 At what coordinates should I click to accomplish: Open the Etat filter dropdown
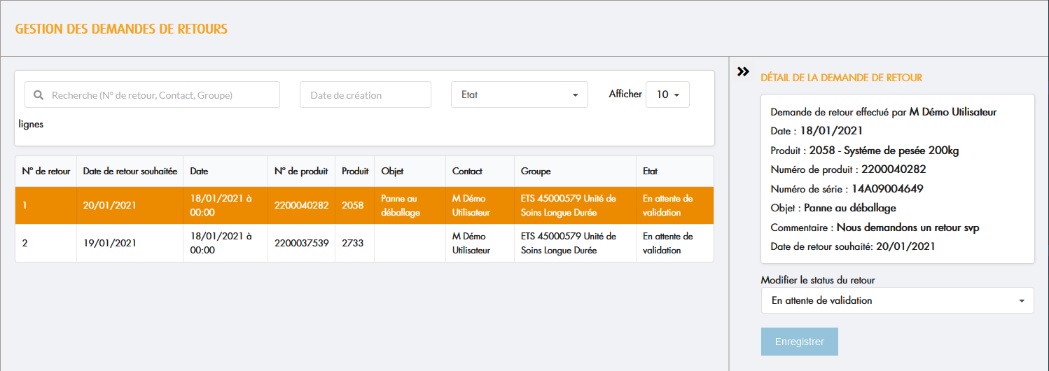tap(519, 95)
